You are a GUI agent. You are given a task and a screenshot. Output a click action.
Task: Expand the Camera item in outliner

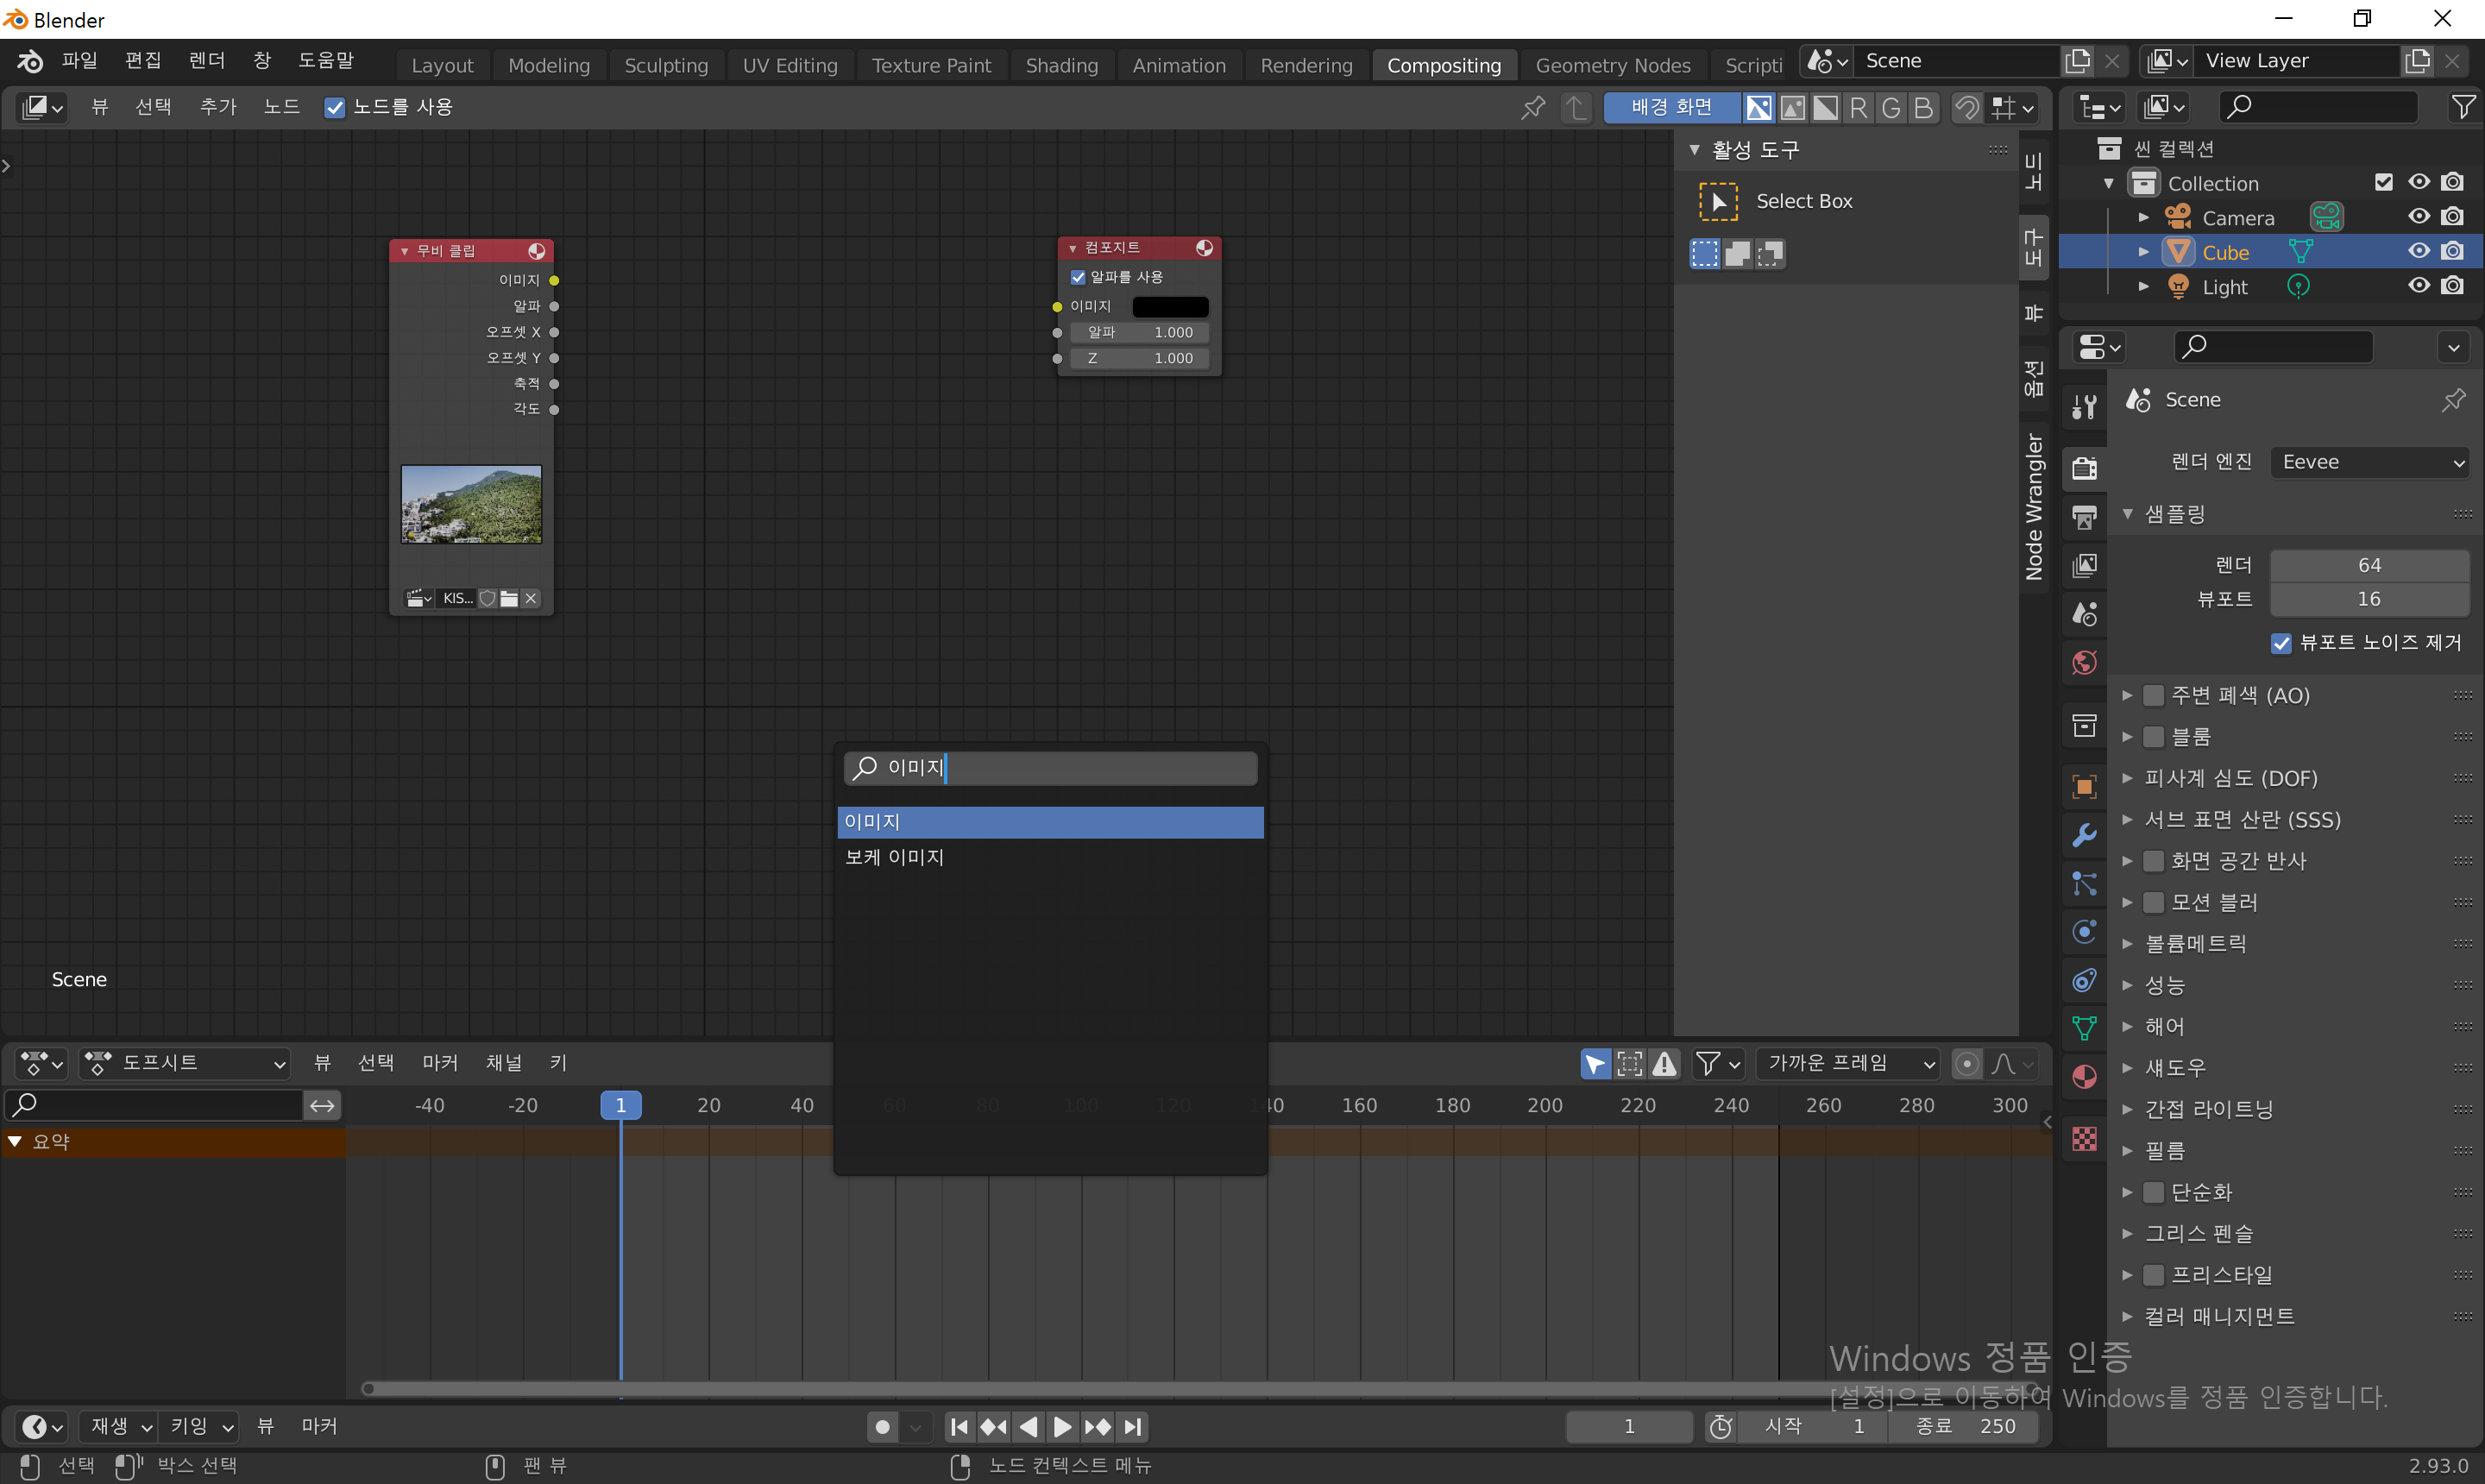click(2143, 217)
